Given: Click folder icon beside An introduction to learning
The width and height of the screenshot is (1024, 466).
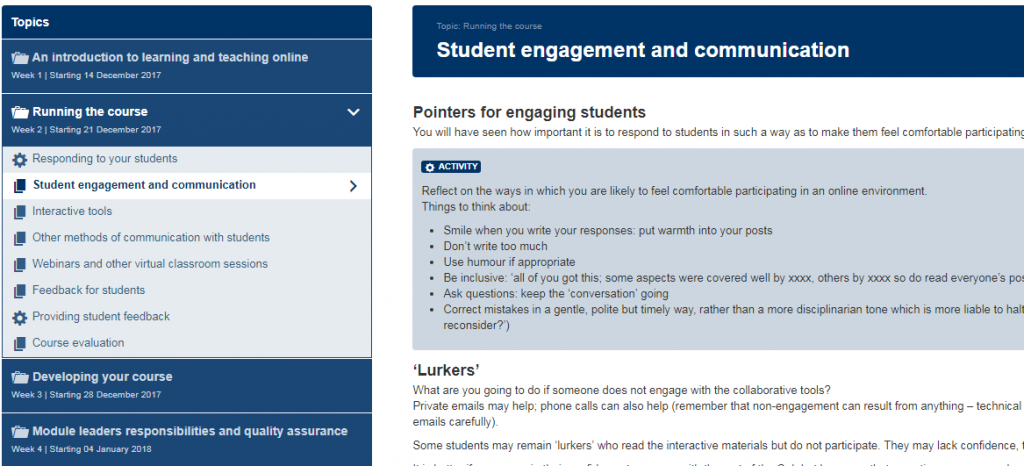Looking at the screenshot, I should click(x=20, y=58).
